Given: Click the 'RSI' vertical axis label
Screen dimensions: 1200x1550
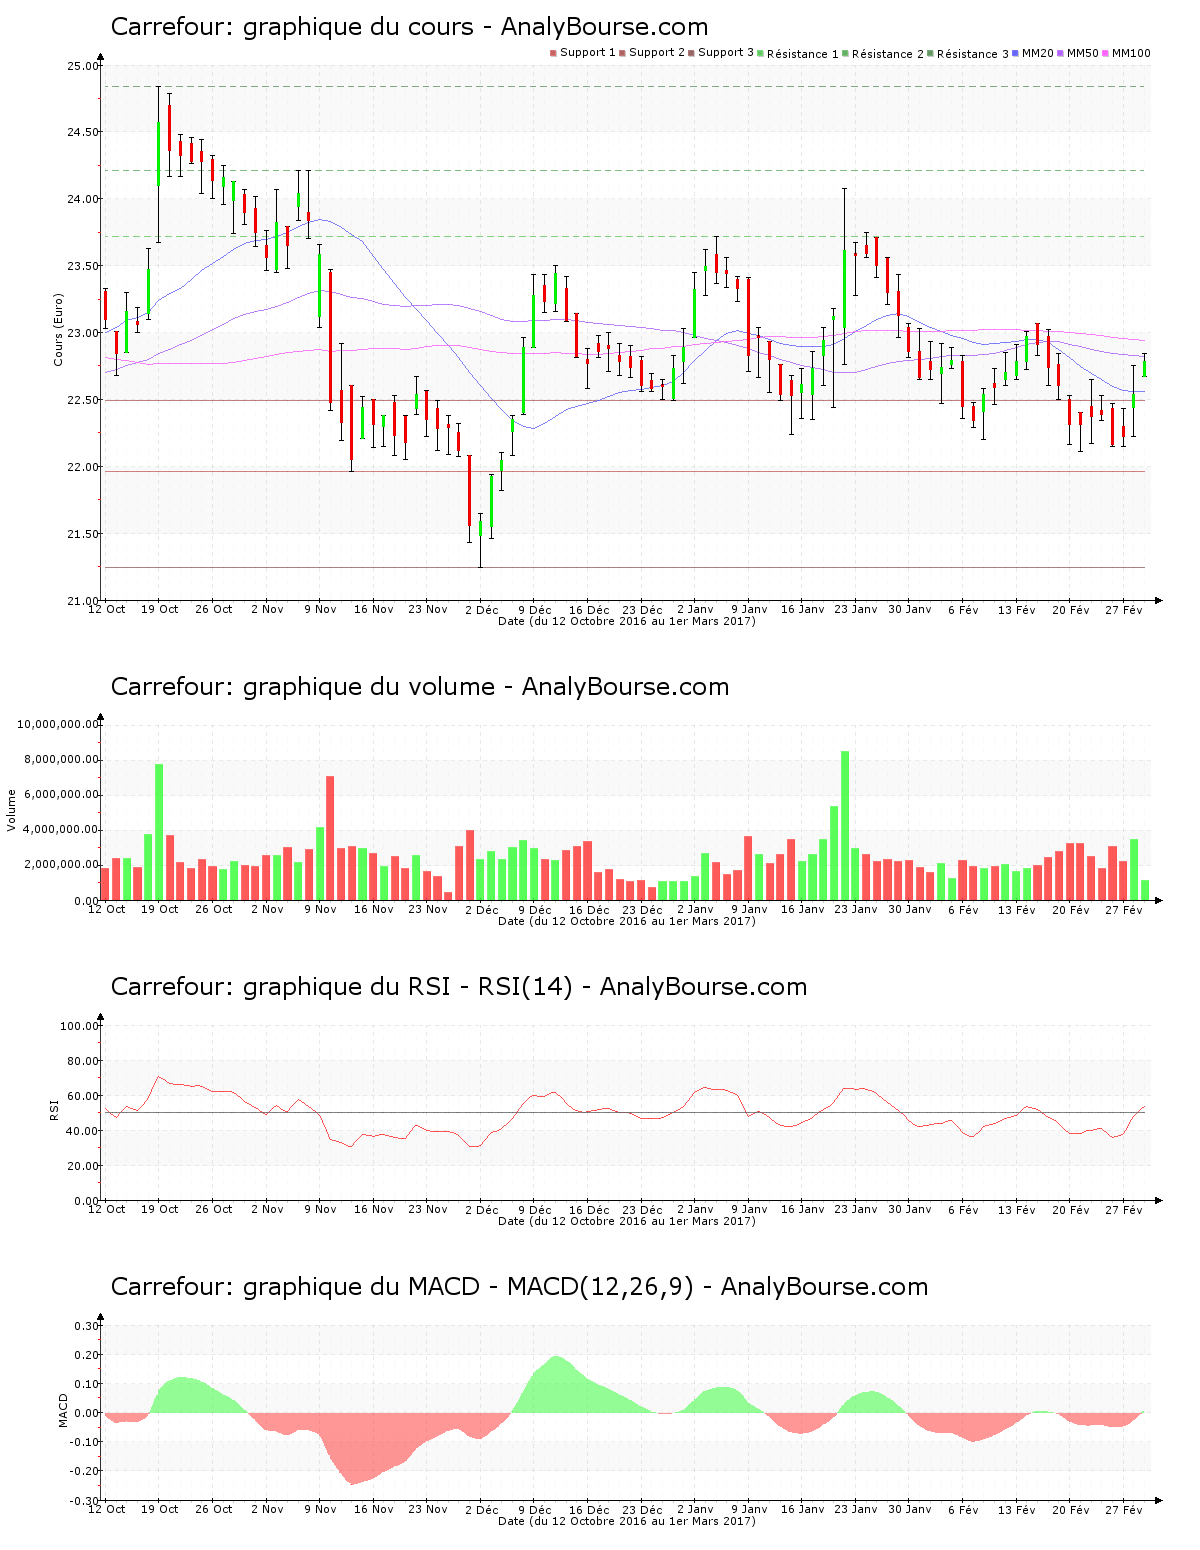Looking at the screenshot, I should pyautogui.click(x=55, y=1109).
